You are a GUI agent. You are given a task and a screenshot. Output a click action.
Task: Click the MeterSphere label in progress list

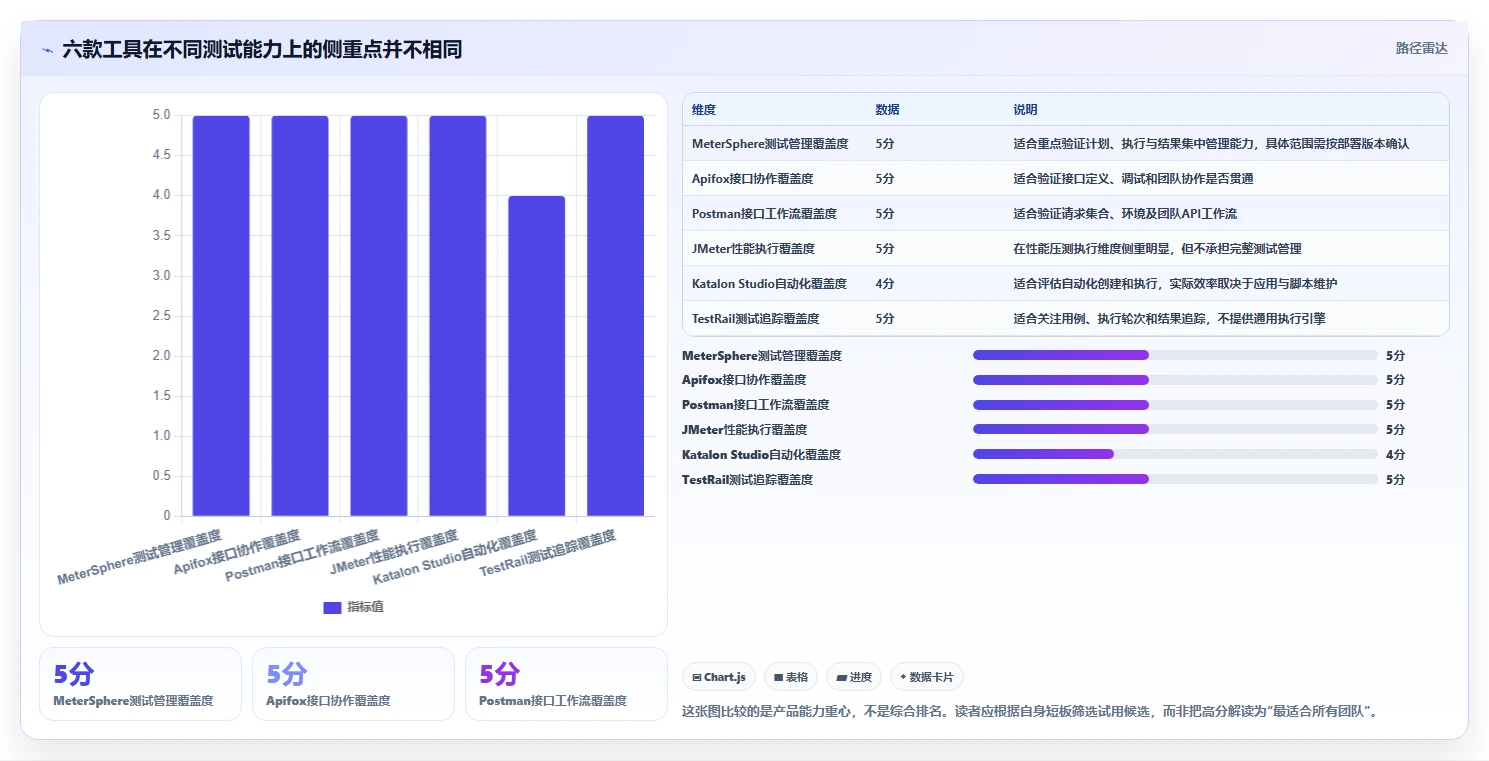pyautogui.click(x=761, y=355)
